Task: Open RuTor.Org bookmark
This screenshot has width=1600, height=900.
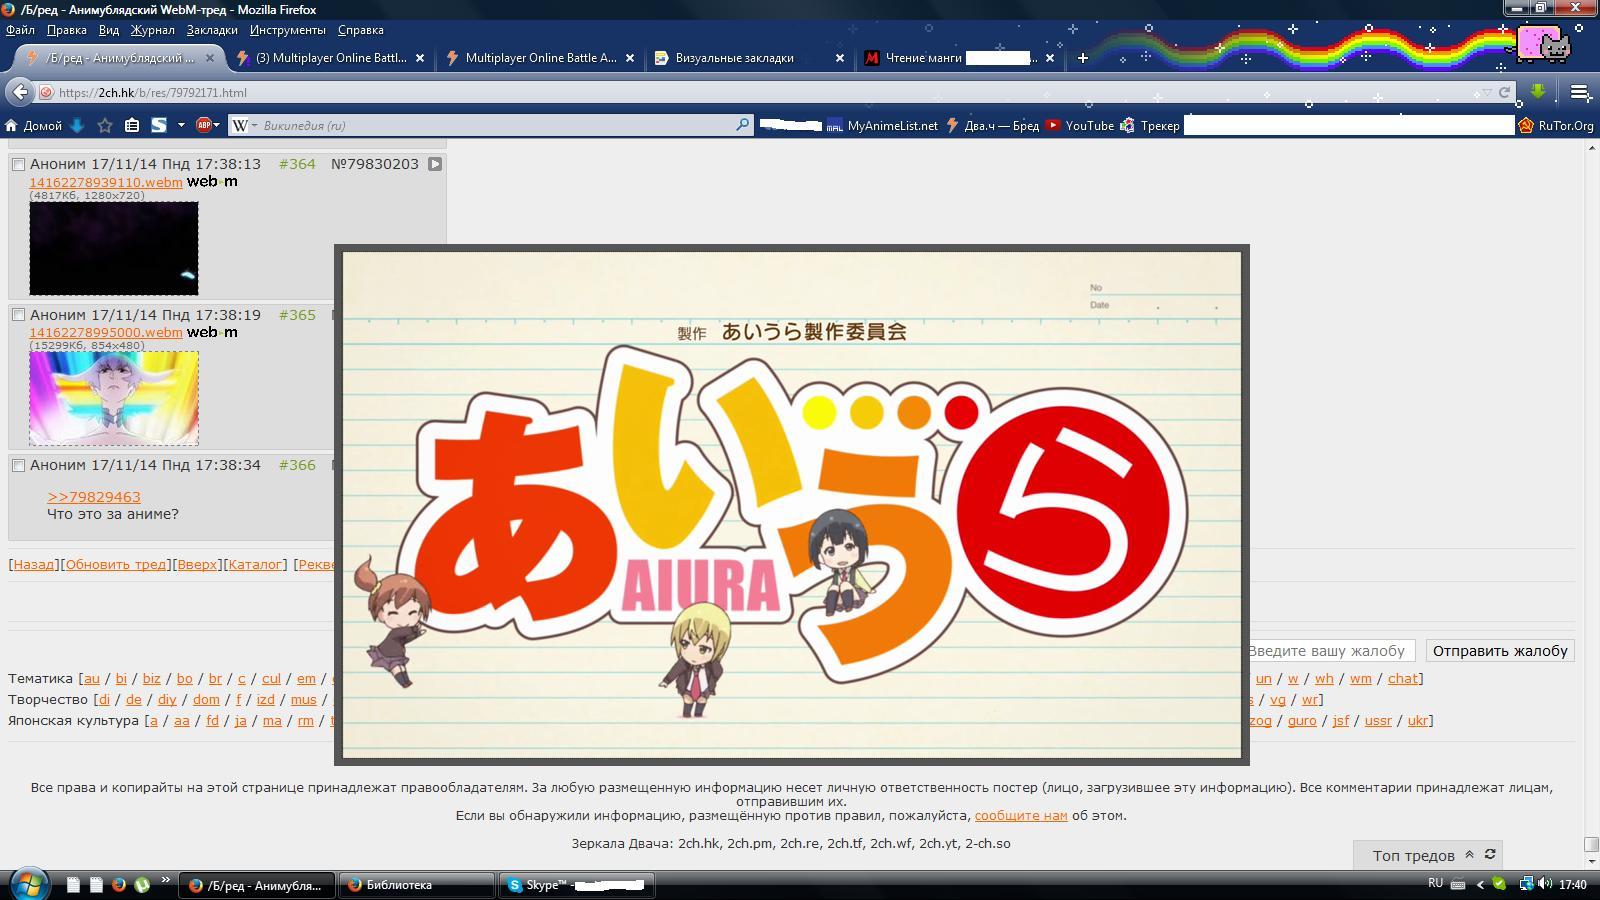Action: (x=1556, y=125)
